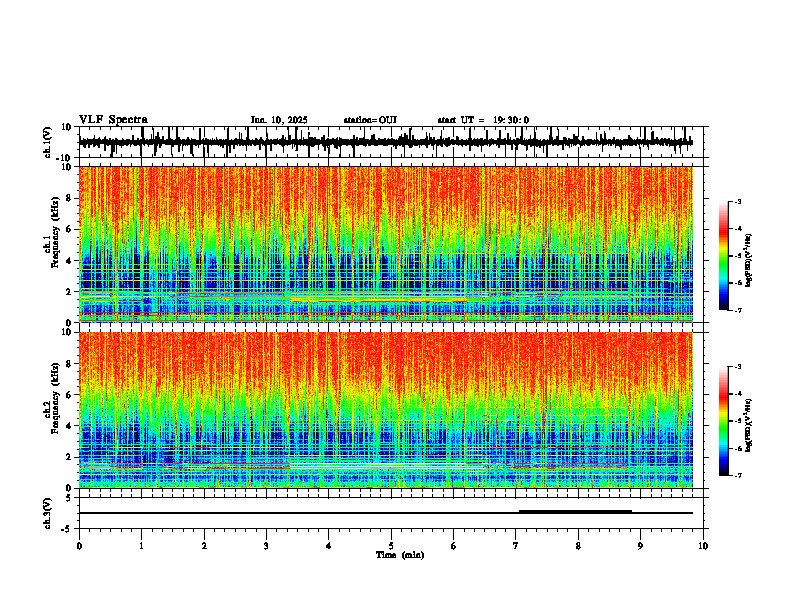Click the "-6" label on ch.1 color scale

click(x=738, y=283)
